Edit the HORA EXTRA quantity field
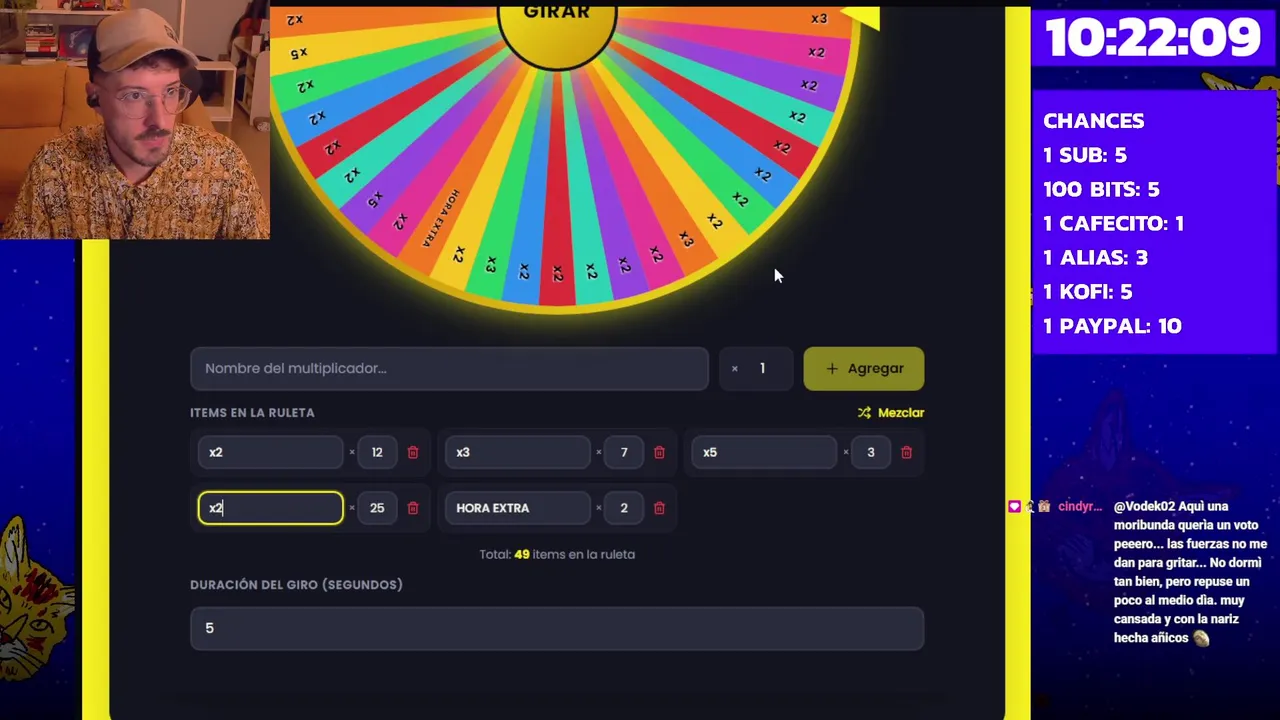Image resolution: width=1280 pixels, height=720 pixels. click(624, 508)
